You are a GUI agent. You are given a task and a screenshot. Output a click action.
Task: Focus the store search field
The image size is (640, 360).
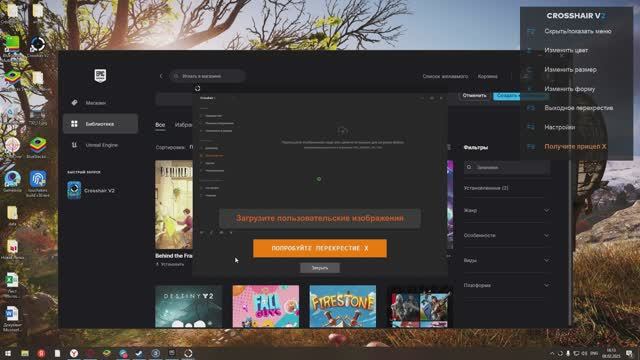tap(208, 76)
